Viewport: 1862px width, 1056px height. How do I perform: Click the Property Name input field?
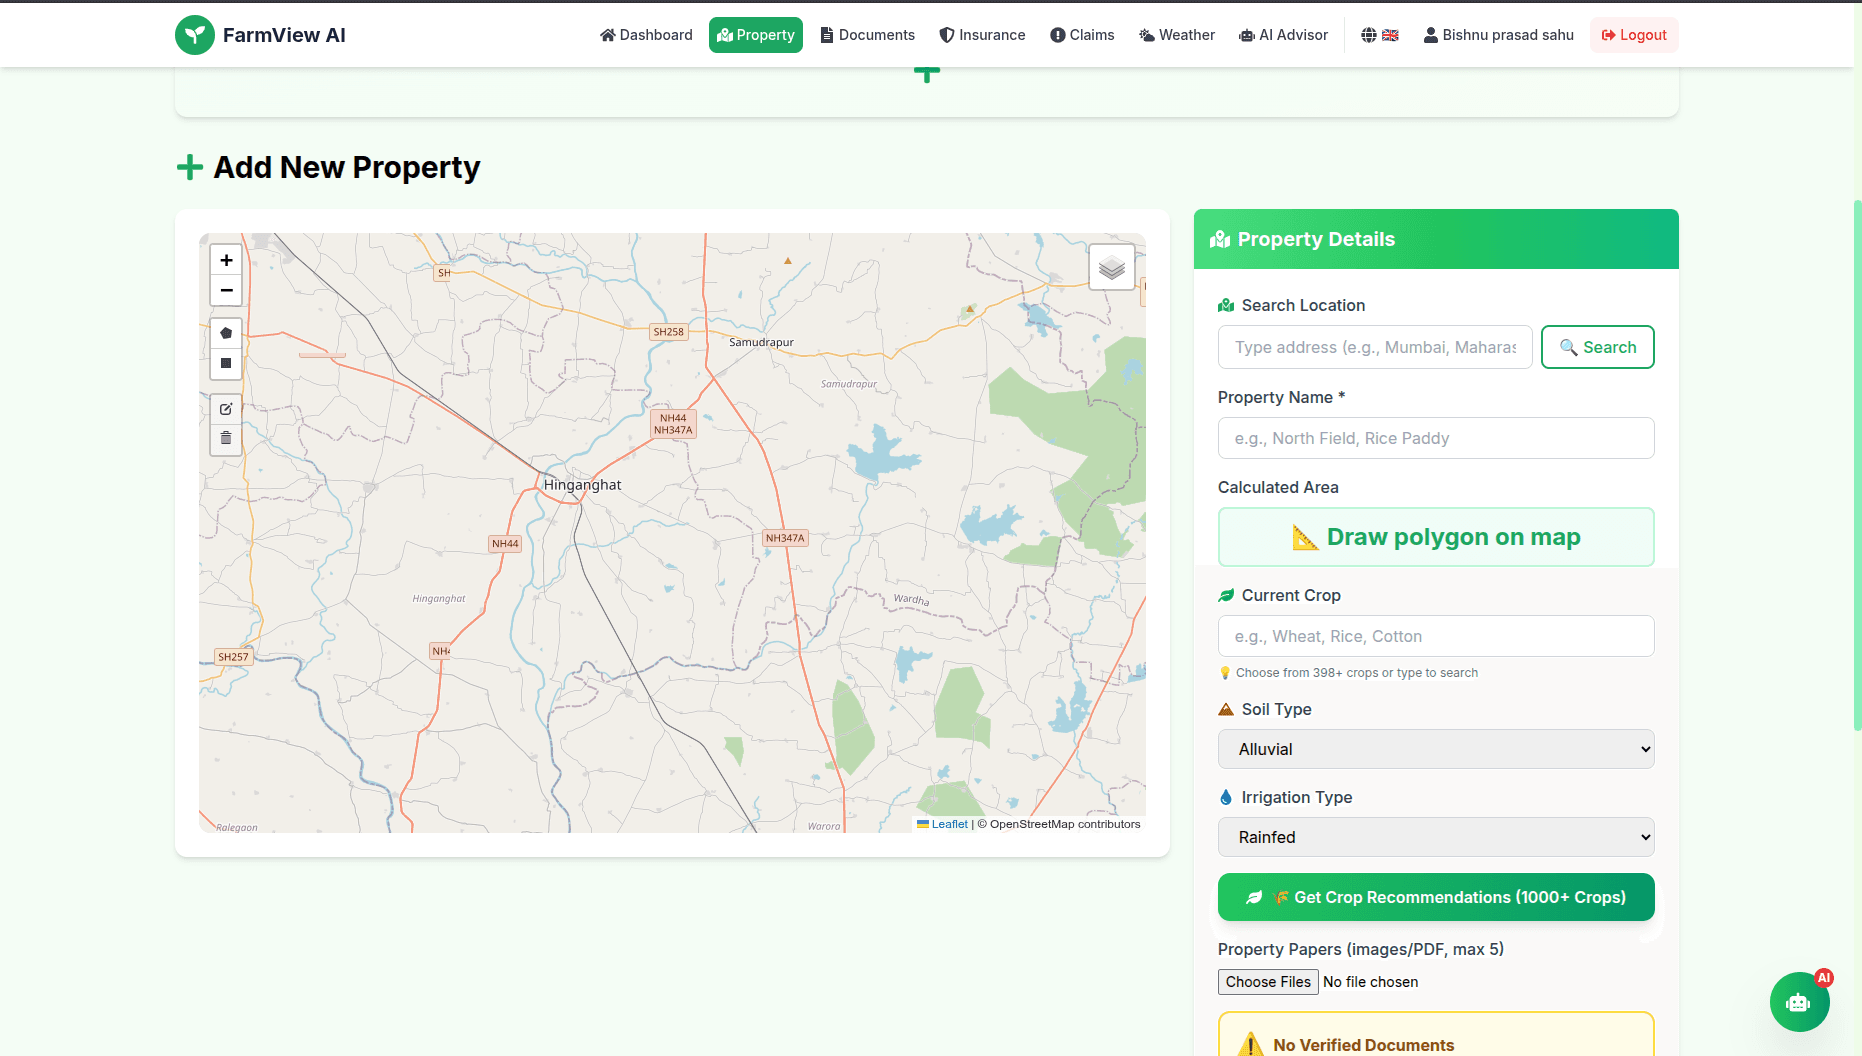[1435, 438]
